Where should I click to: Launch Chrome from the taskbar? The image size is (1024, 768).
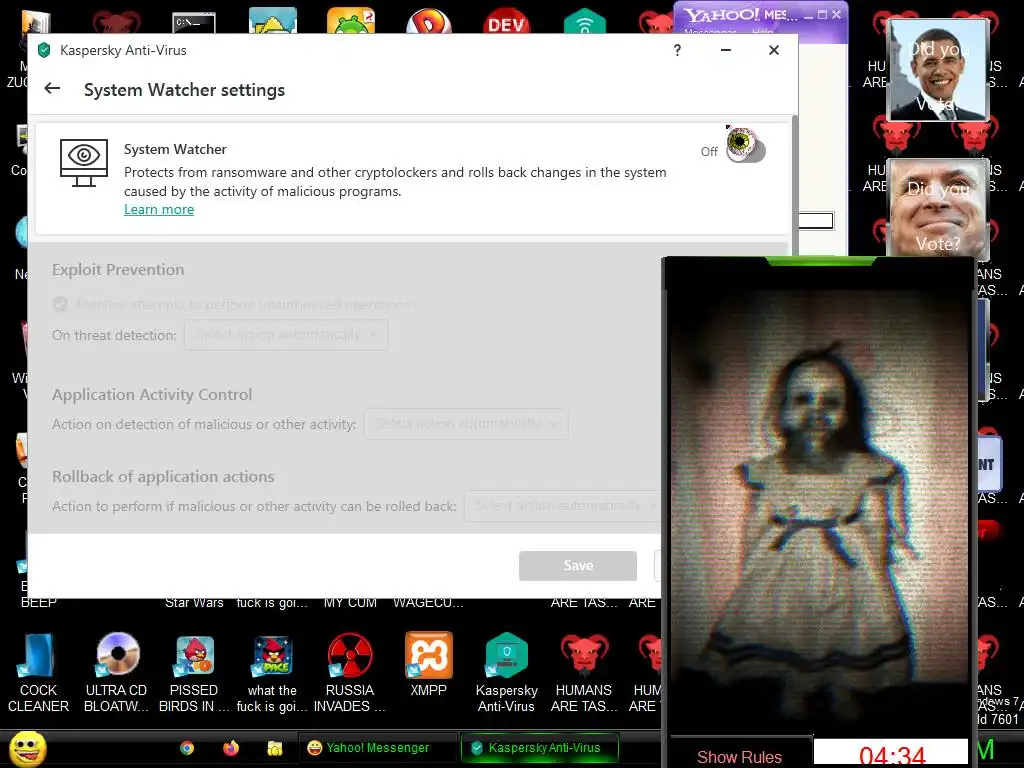[x=187, y=748]
